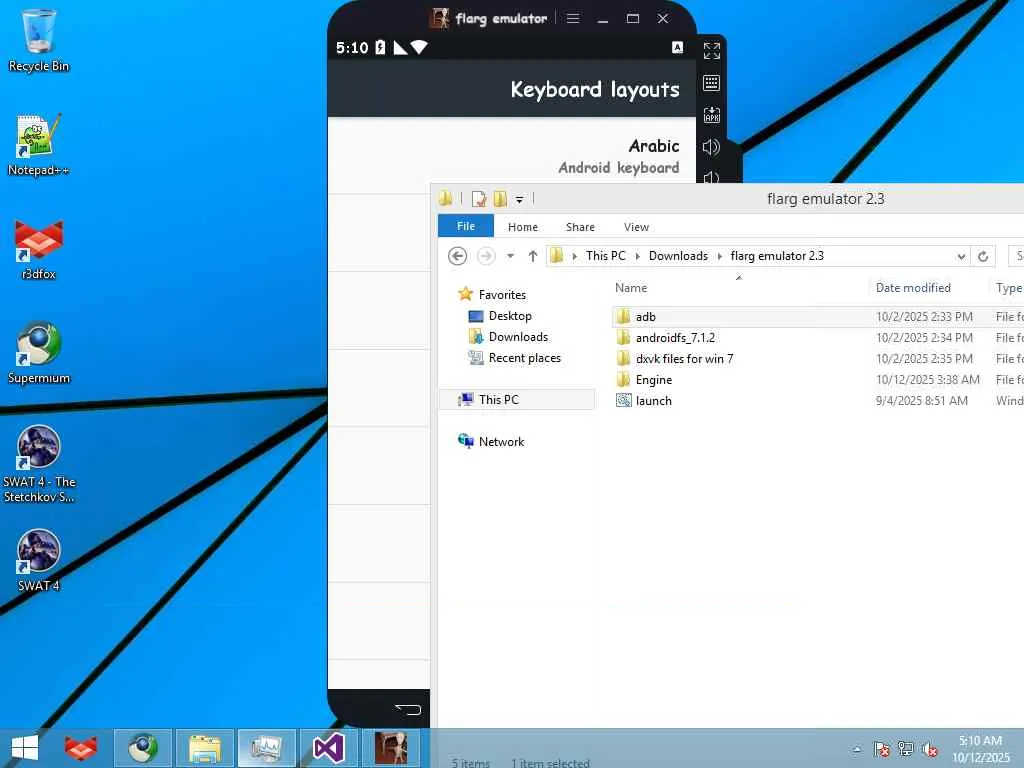Select the Supermium desktop shortcut
Viewport: 1024px width, 768px height.
pyautogui.click(x=39, y=353)
